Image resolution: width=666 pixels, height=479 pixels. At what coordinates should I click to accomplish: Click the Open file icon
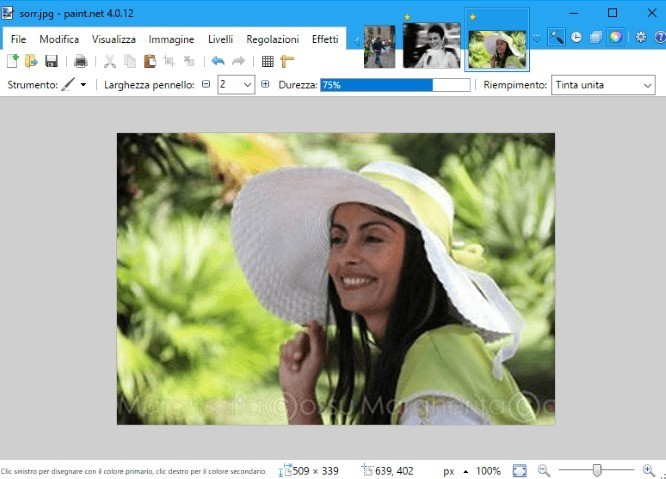pyautogui.click(x=31, y=61)
